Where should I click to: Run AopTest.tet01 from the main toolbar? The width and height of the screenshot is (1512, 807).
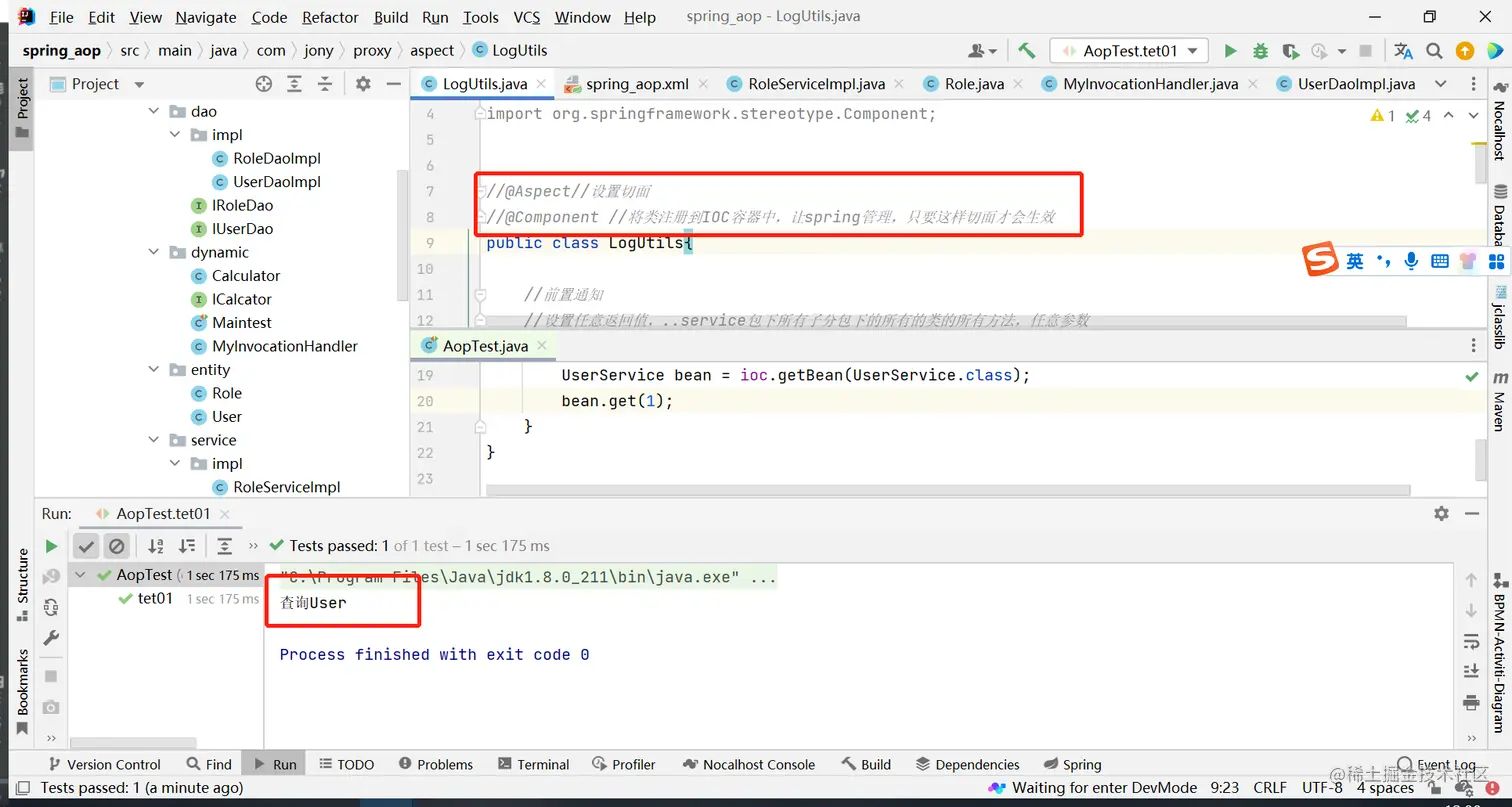click(1231, 50)
